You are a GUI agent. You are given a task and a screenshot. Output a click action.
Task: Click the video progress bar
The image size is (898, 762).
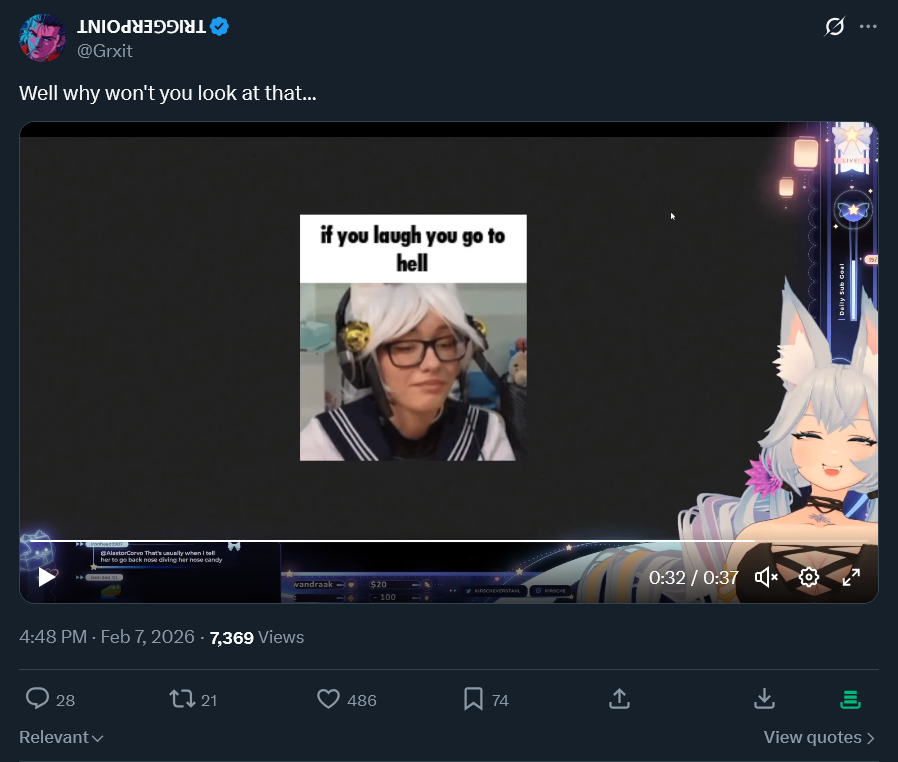tap(448, 540)
